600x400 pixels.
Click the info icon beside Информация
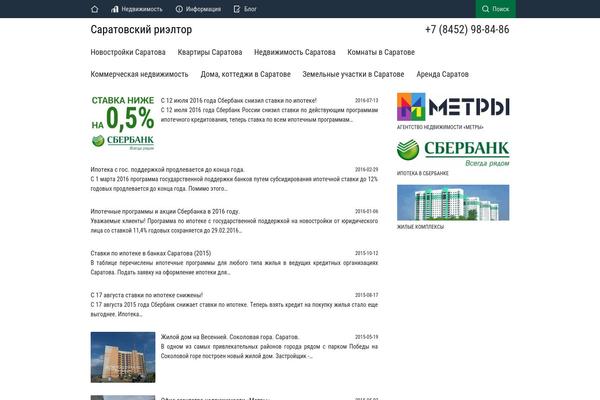(179, 9)
